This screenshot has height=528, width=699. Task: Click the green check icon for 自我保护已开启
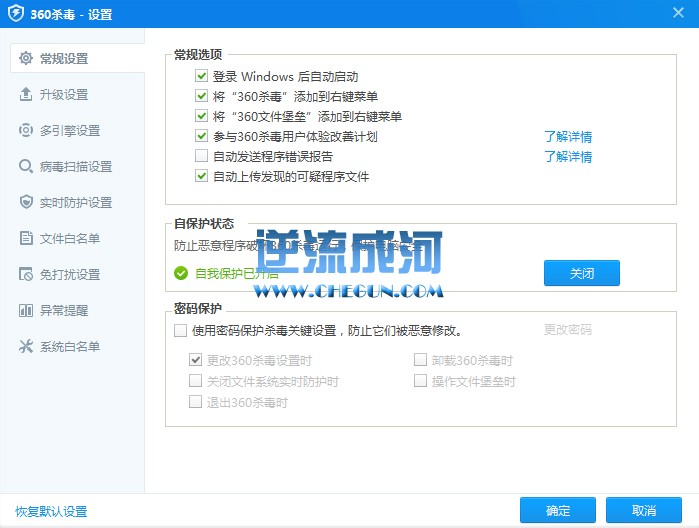click(181, 273)
